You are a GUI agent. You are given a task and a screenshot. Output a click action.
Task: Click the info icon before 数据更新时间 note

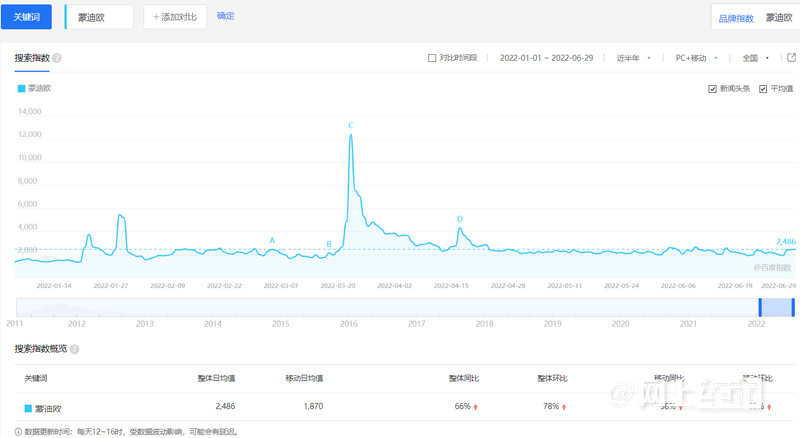(x=18, y=432)
